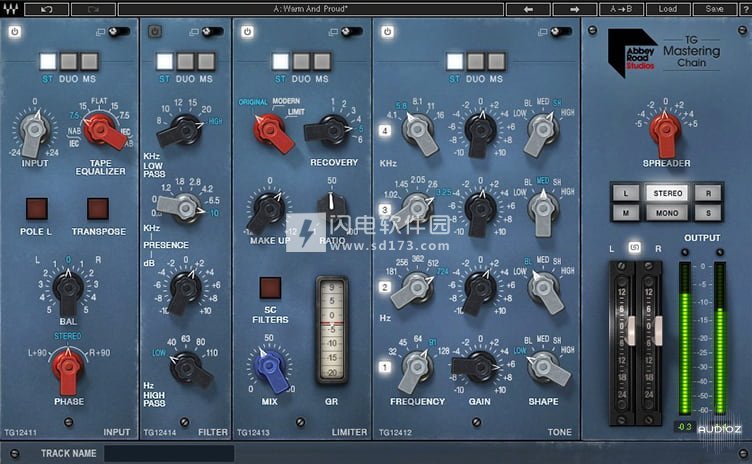Select MS mode on Input module
Image resolution: width=752 pixels, height=464 pixels.
[89, 62]
